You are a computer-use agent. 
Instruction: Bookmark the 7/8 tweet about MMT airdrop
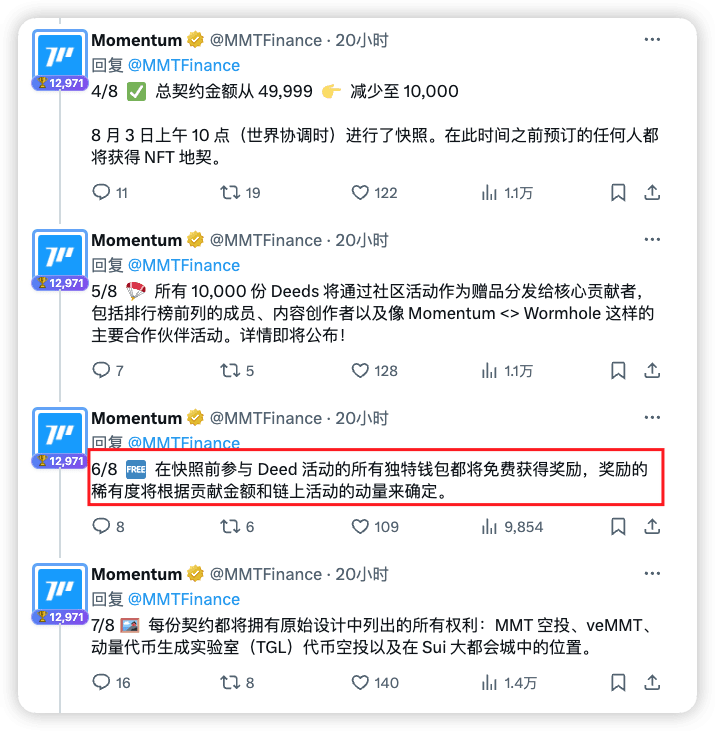coord(618,683)
